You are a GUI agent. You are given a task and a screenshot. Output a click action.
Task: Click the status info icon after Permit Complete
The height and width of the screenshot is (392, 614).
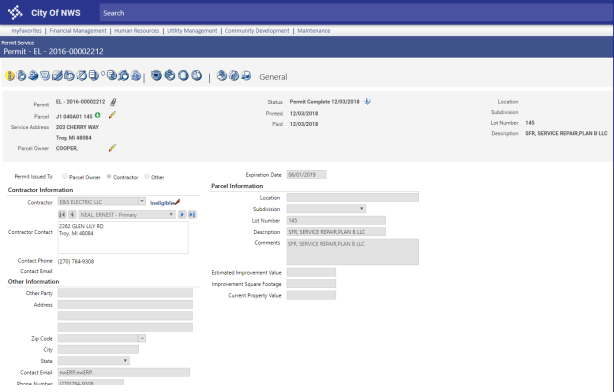(x=367, y=101)
